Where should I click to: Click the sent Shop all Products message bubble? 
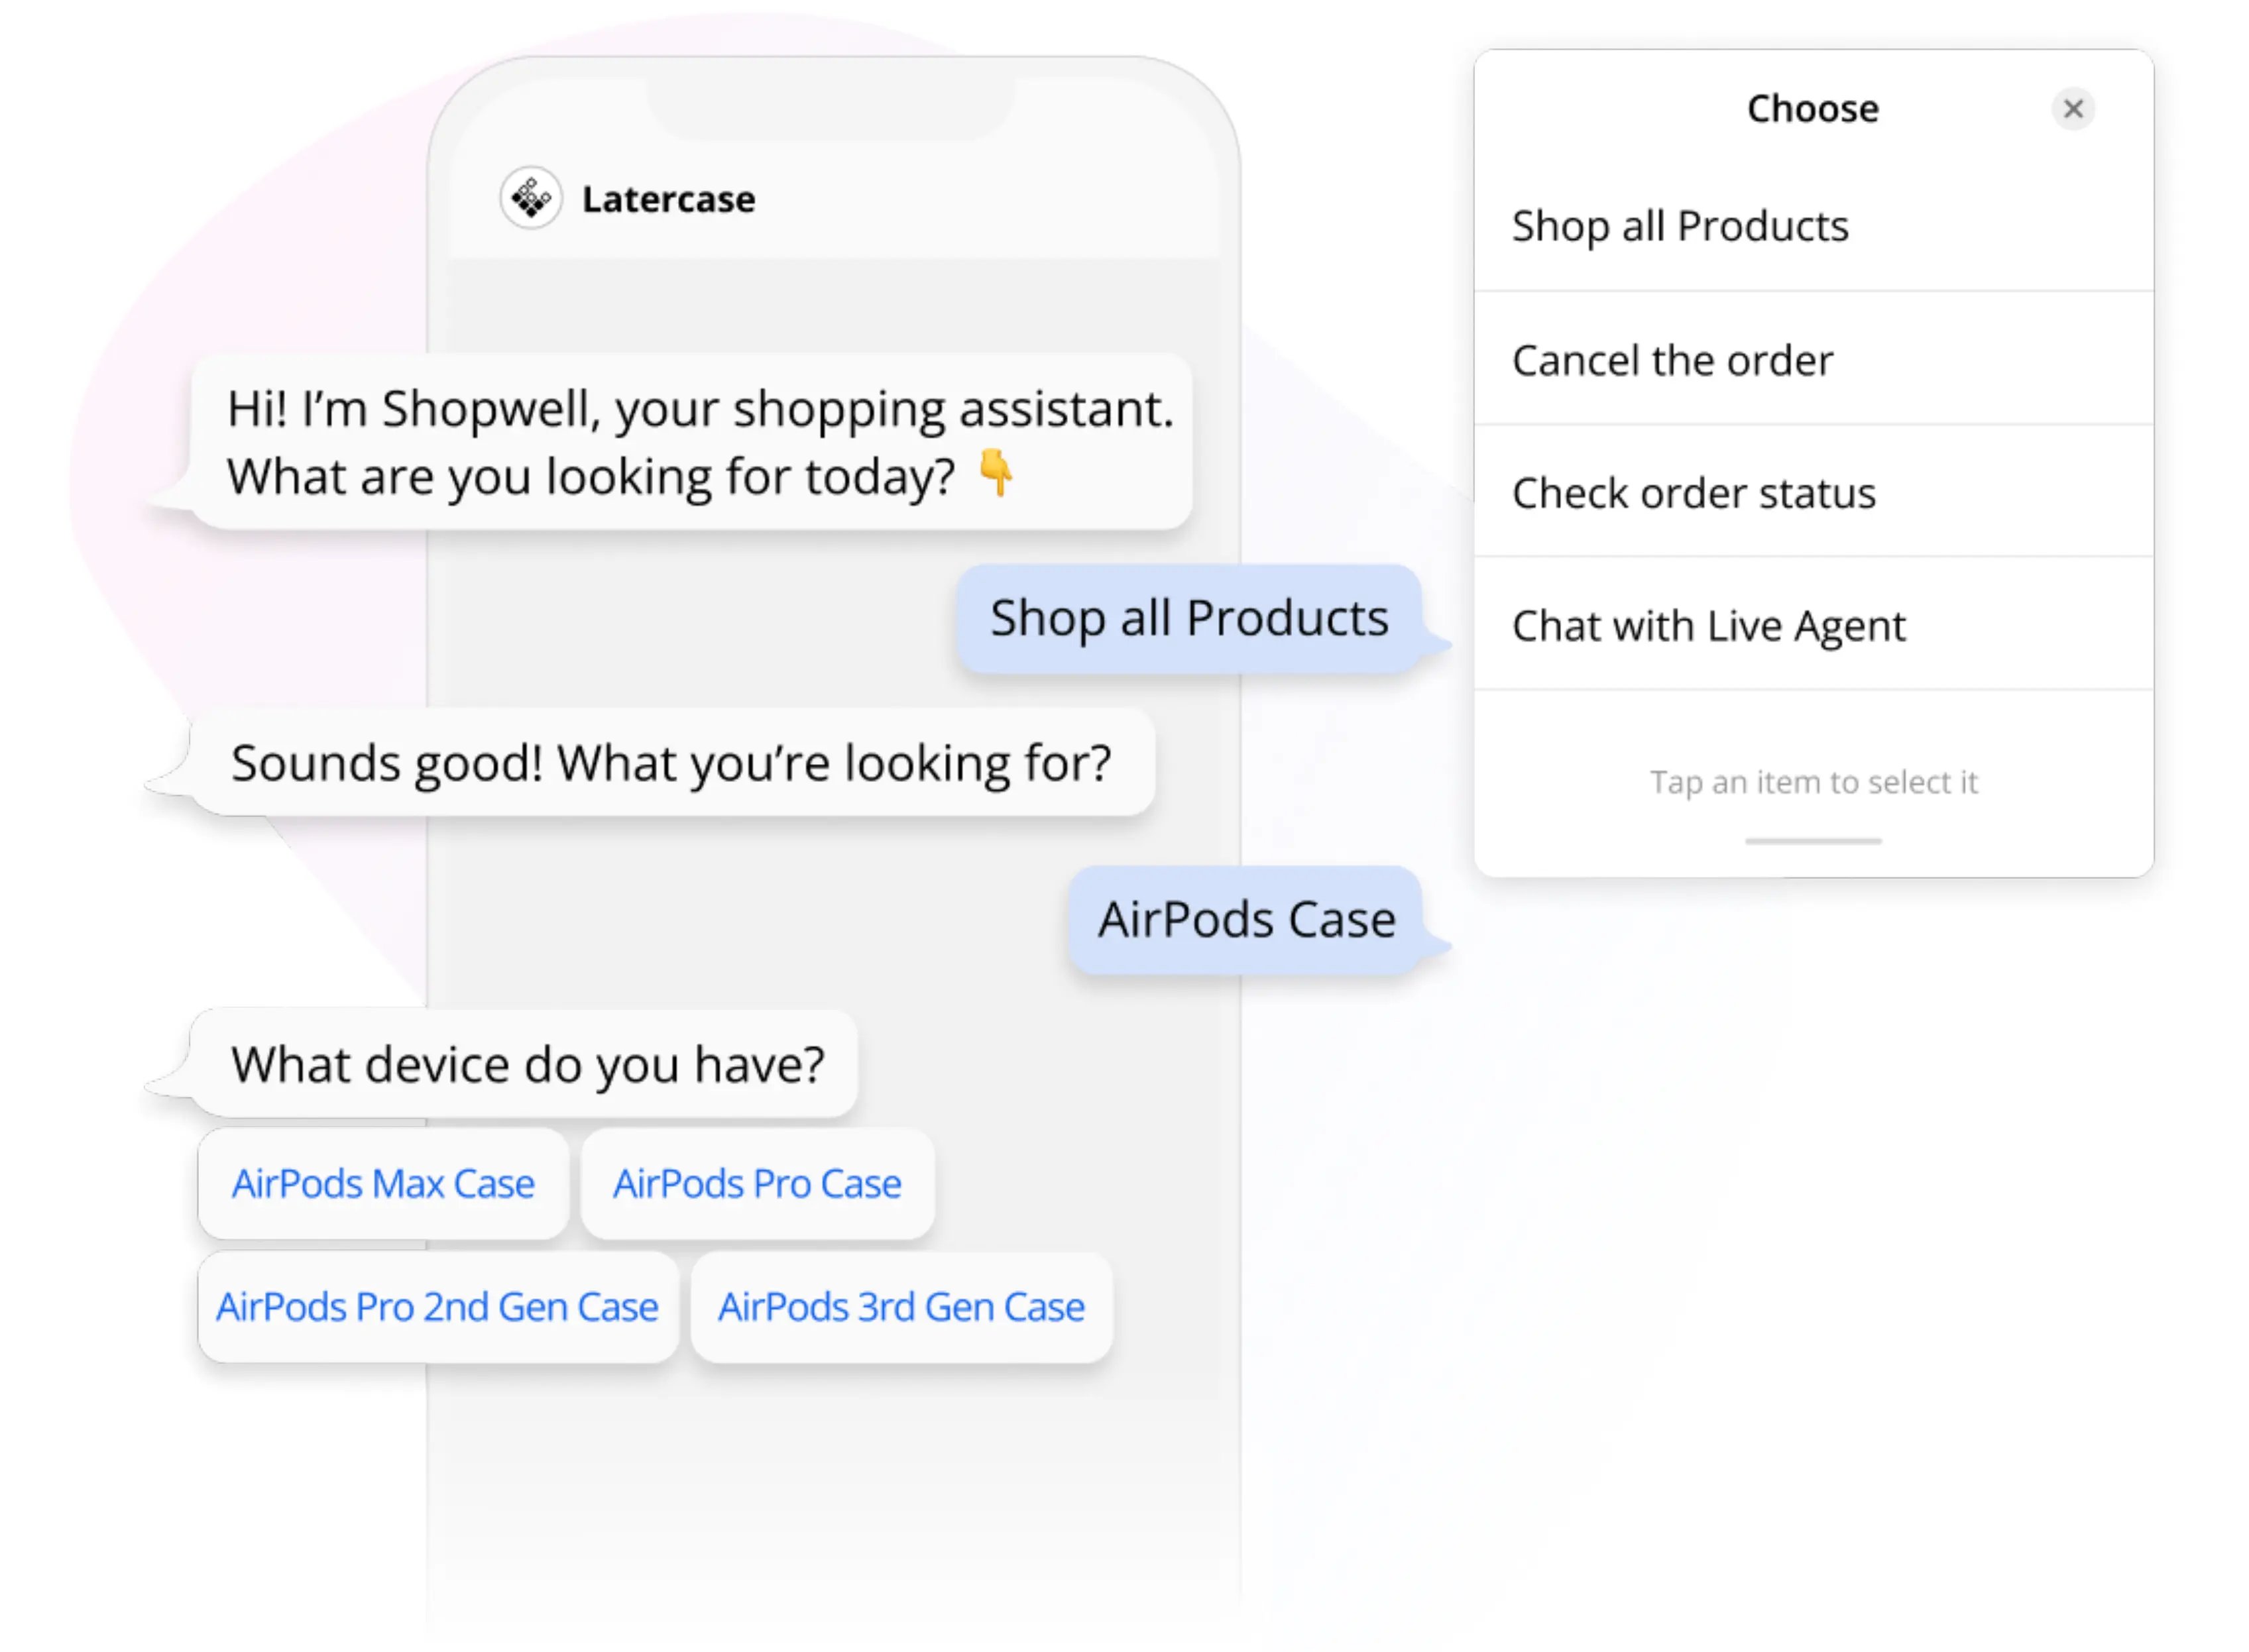click(x=1190, y=618)
